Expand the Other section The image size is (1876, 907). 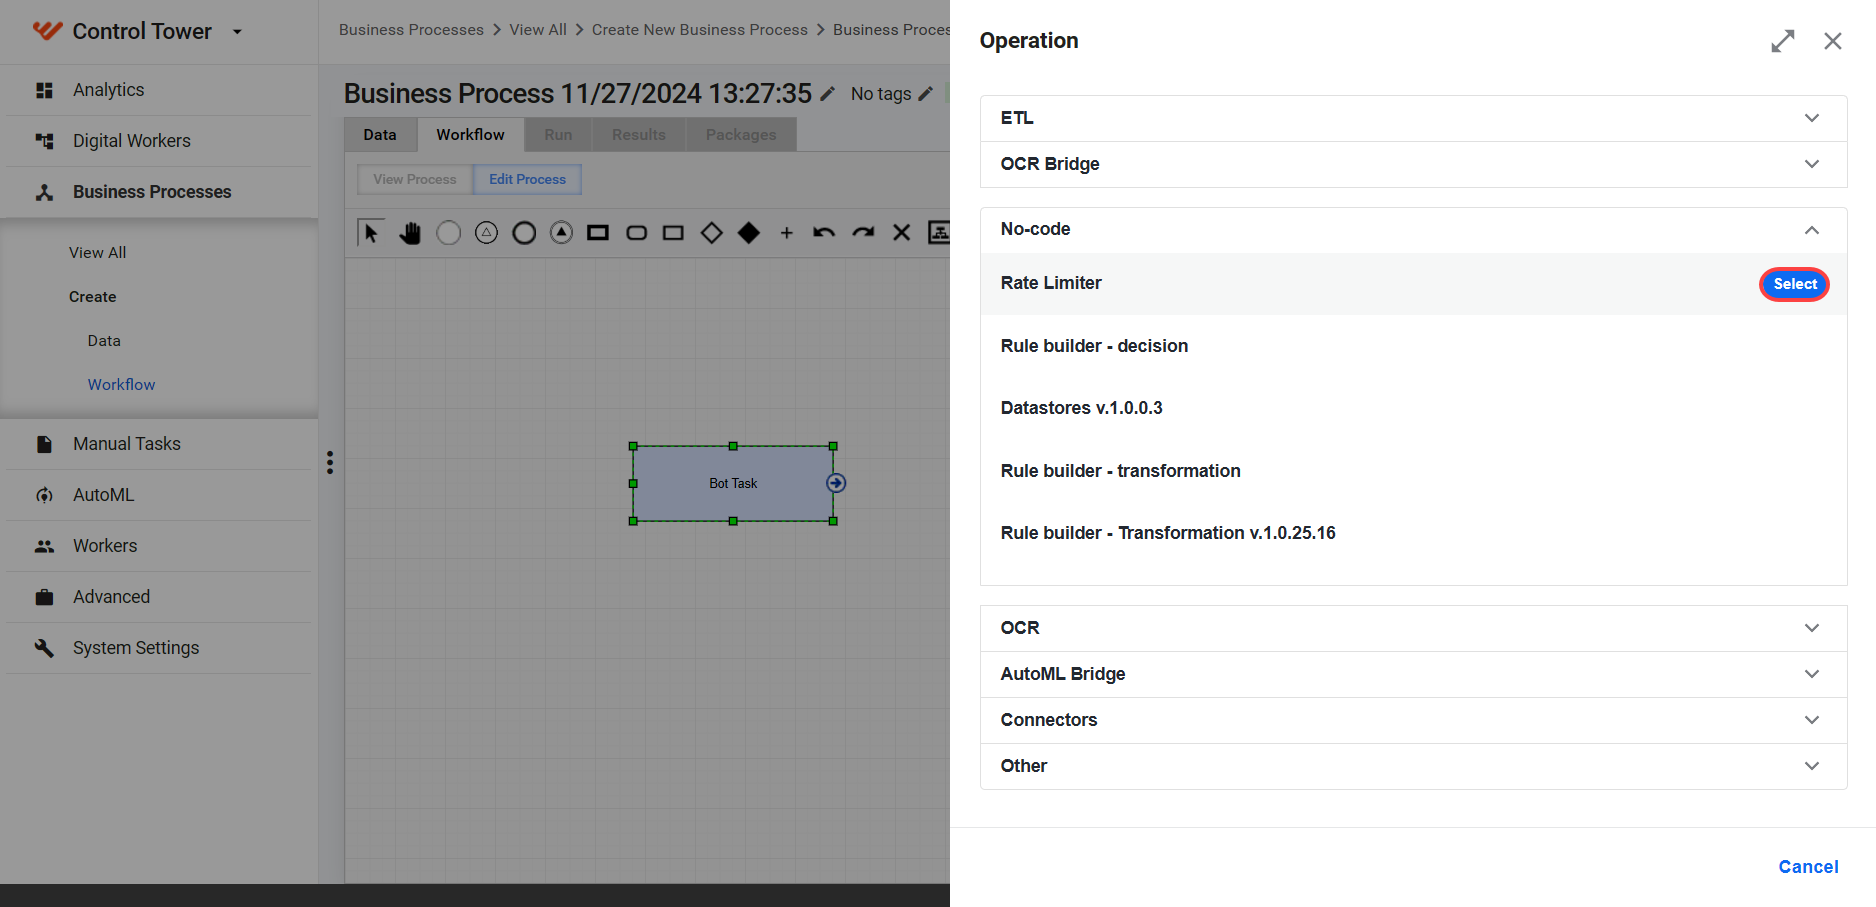pyautogui.click(x=1413, y=766)
